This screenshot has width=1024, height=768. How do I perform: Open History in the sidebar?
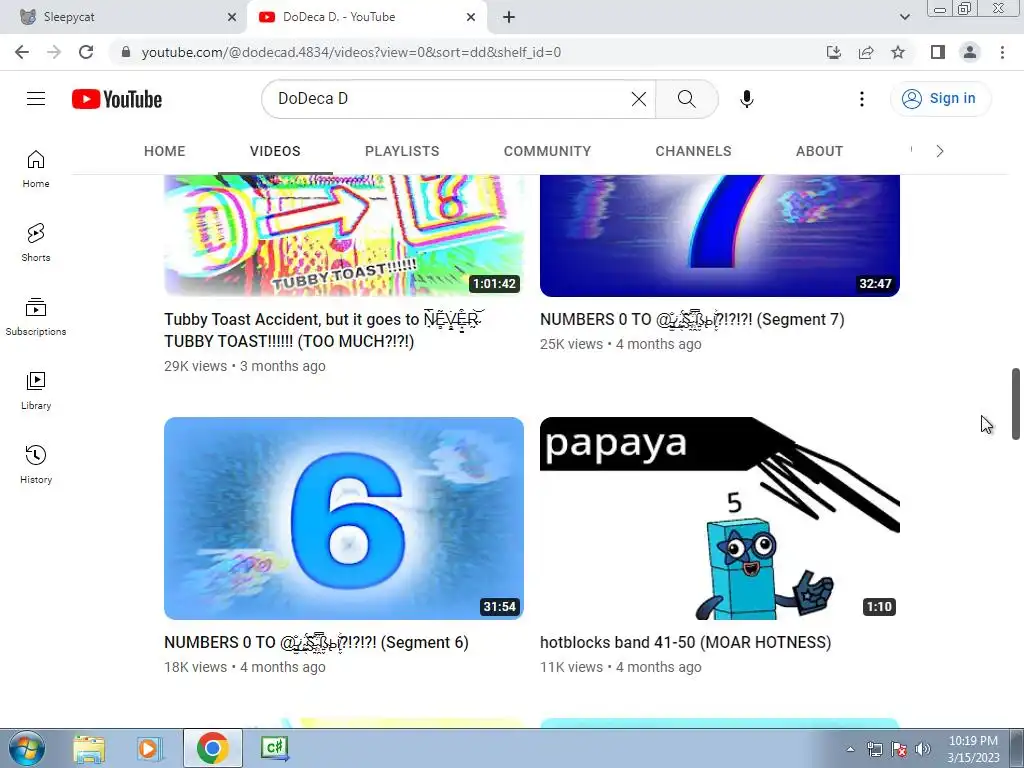(36, 464)
